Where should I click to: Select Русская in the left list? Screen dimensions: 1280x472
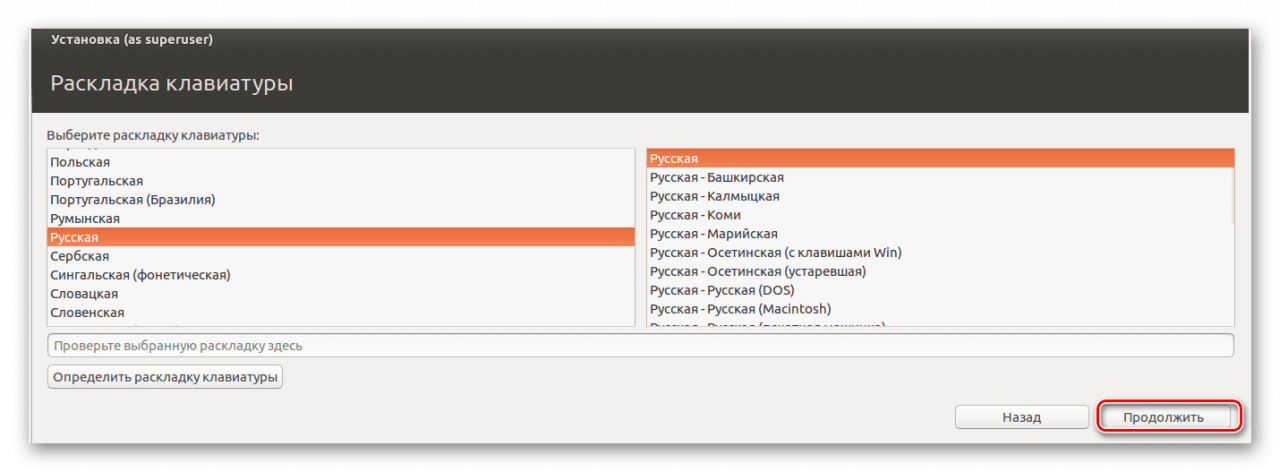pos(75,237)
